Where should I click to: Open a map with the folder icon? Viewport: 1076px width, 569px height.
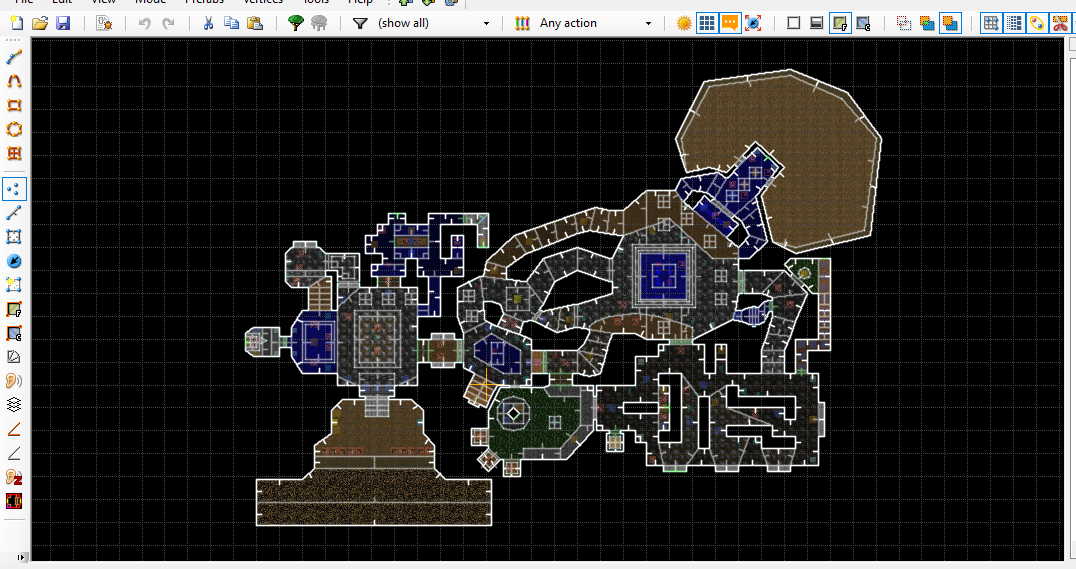(40, 23)
